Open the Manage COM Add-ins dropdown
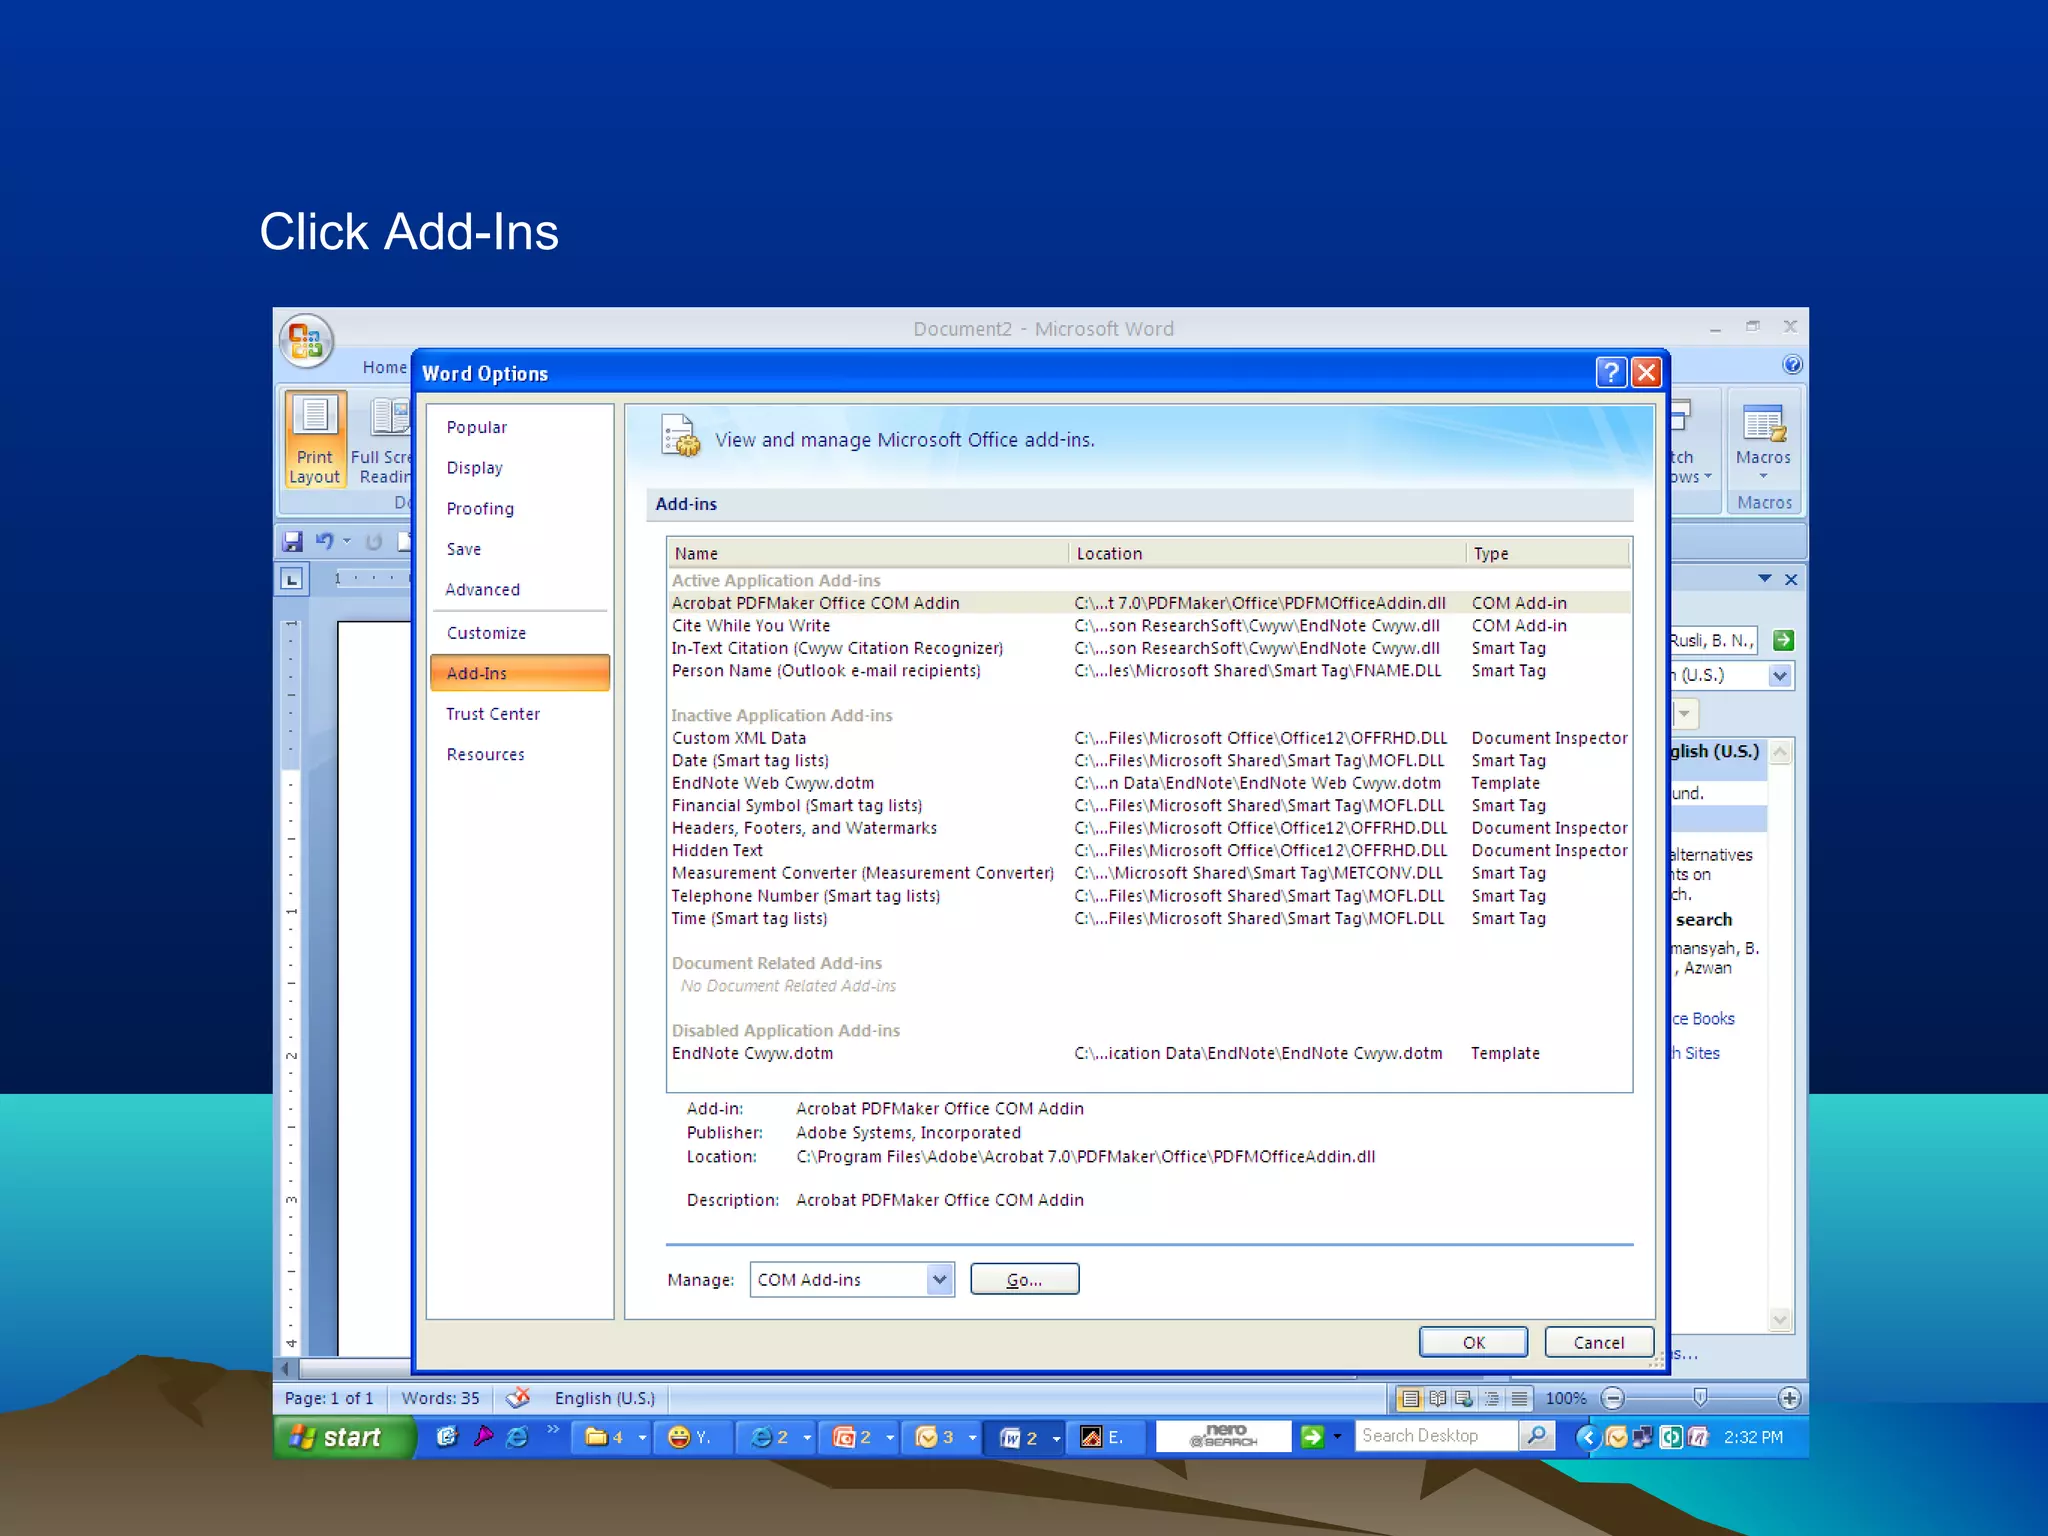The width and height of the screenshot is (2048, 1536). pos(938,1279)
